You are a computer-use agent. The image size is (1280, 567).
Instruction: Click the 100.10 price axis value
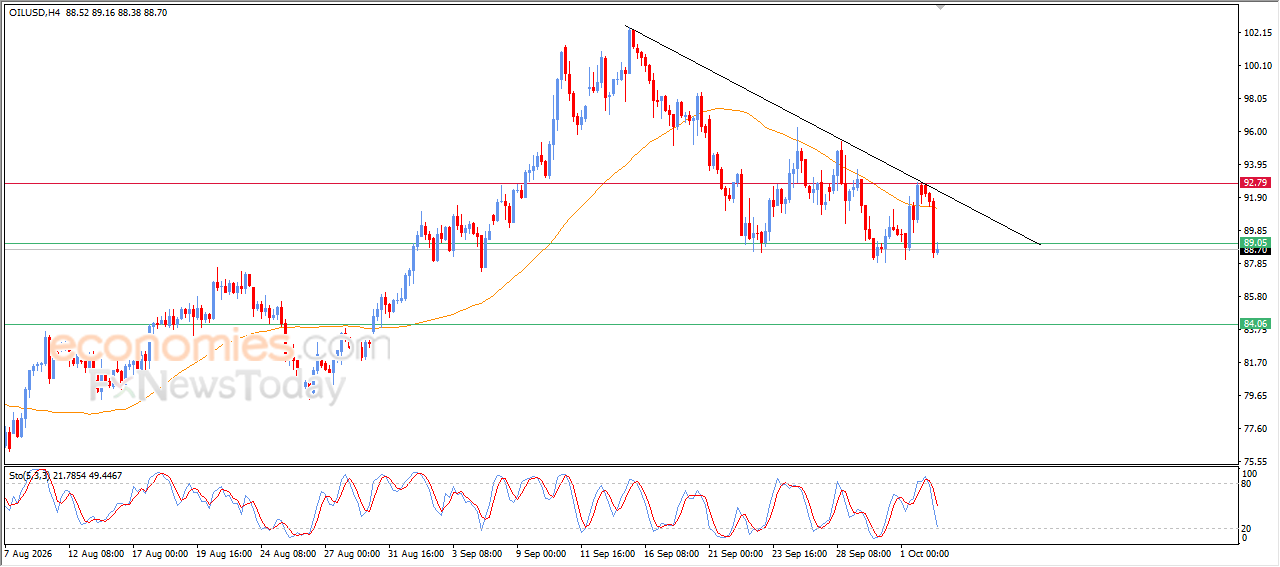1257,66
